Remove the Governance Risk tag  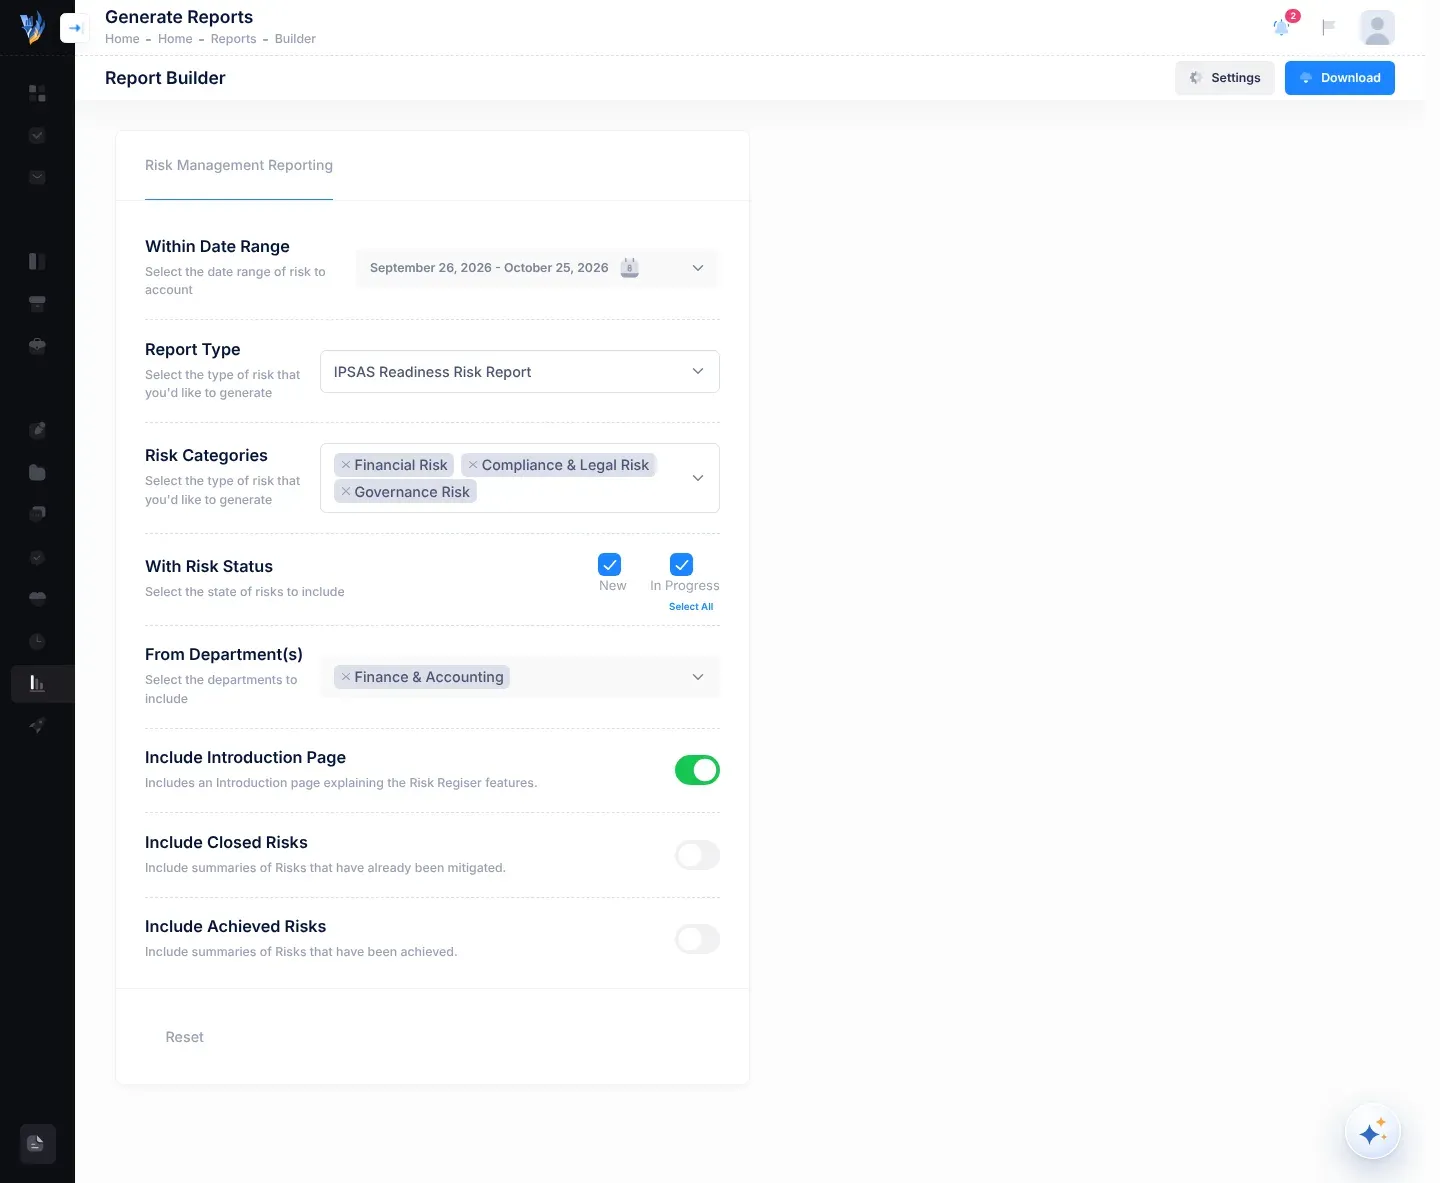click(x=346, y=492)
